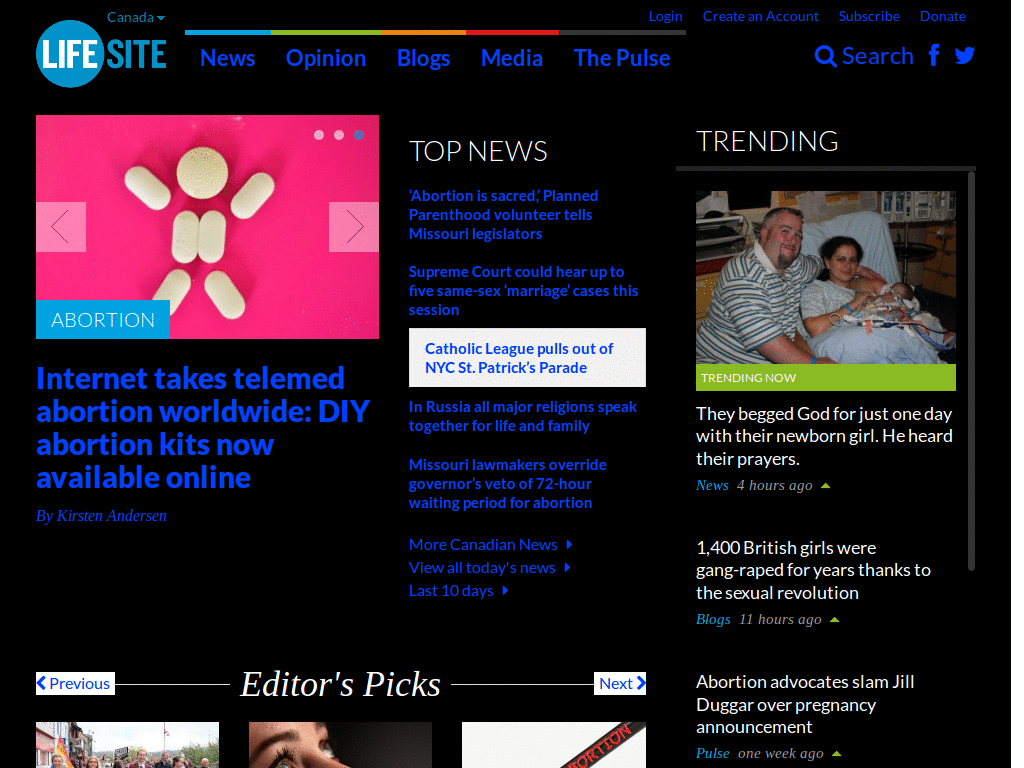Open 'They begged God for just one day' story

point(824,436)
